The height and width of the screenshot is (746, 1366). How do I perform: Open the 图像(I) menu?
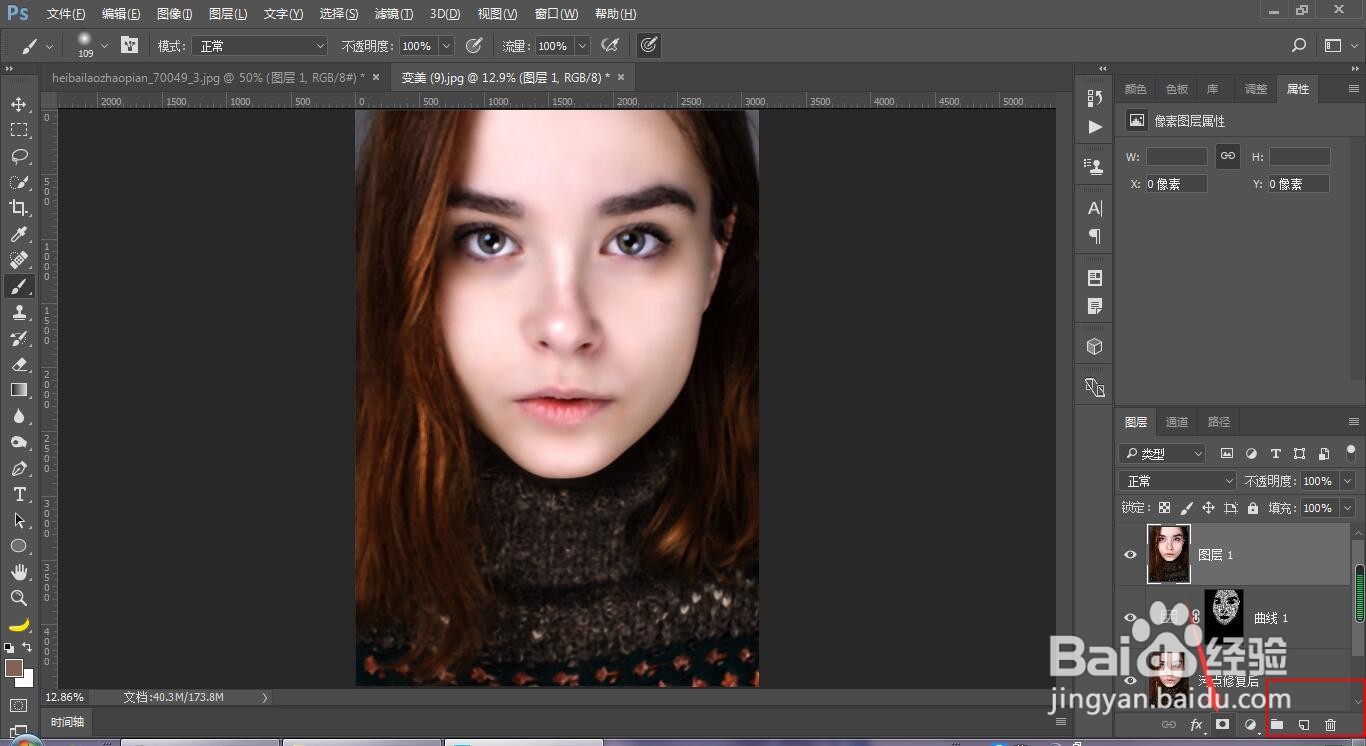pyautogui.click(x=174, y=14)
